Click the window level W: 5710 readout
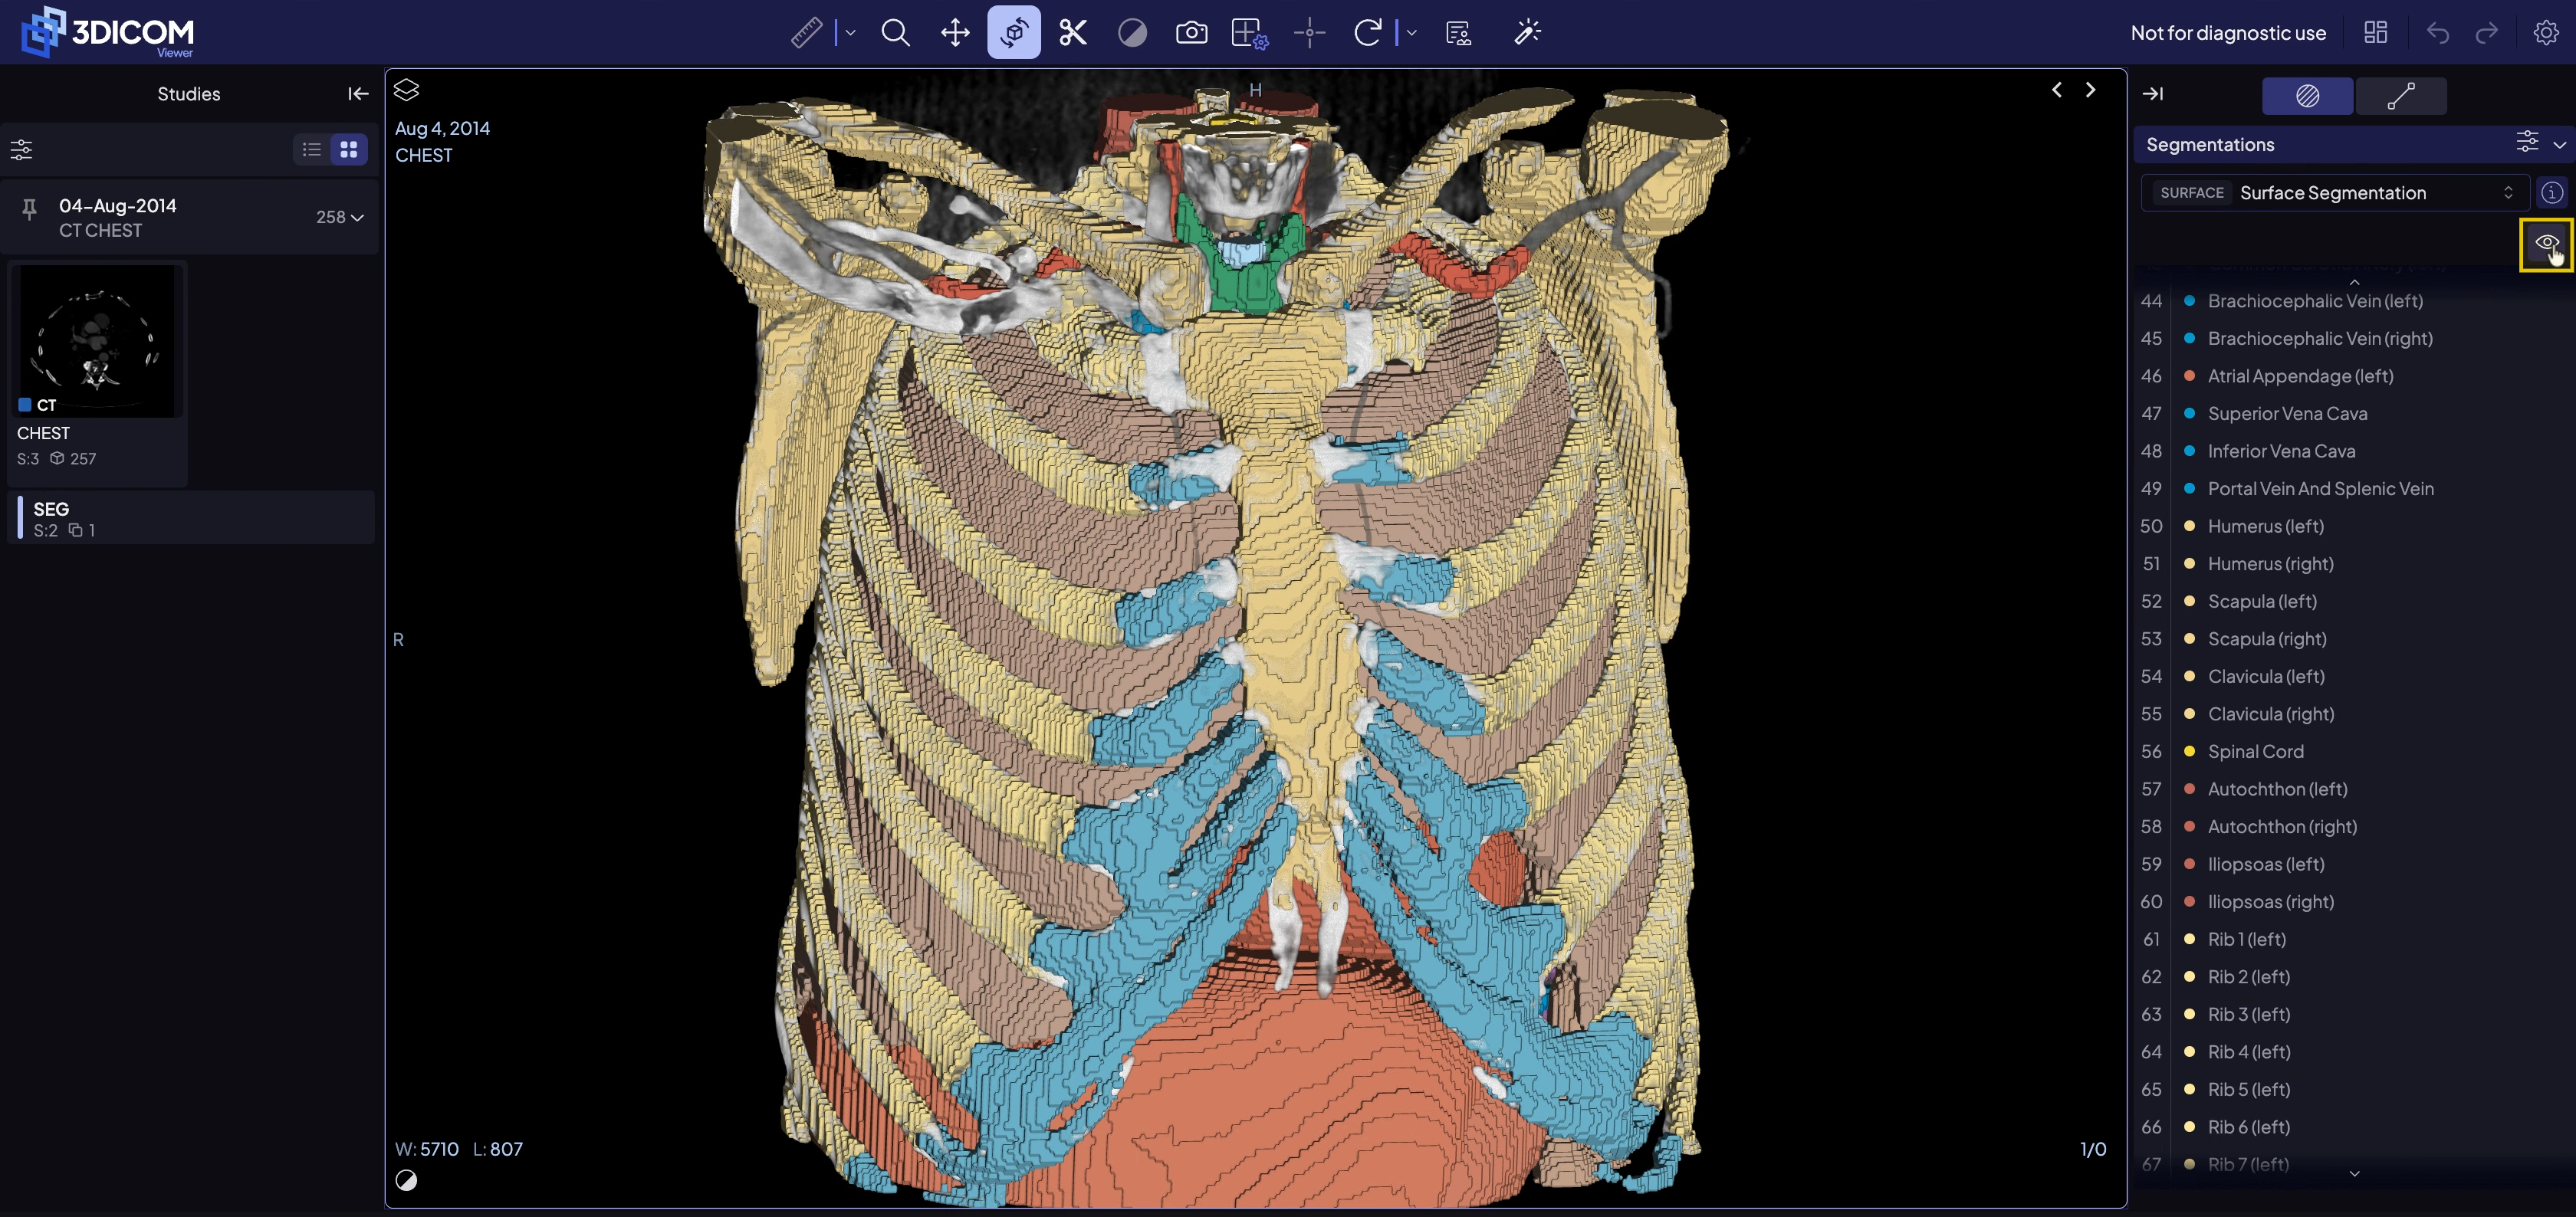Image resolution: width=2576 pixels, height=1217 pixels. pyautogui.click(x=427, y=1150)
